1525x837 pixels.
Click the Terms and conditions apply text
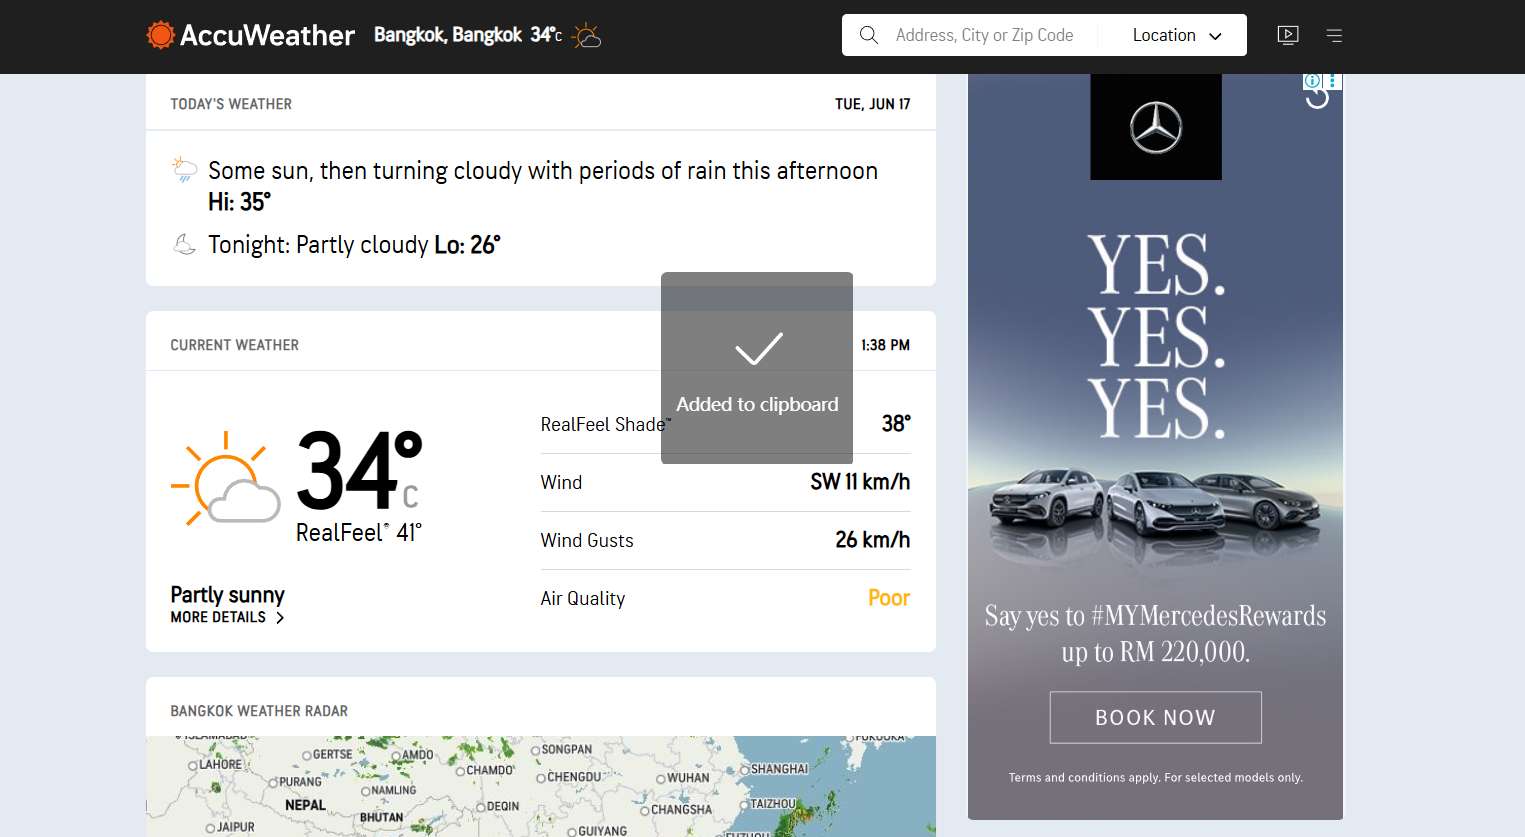point(1156,777)
